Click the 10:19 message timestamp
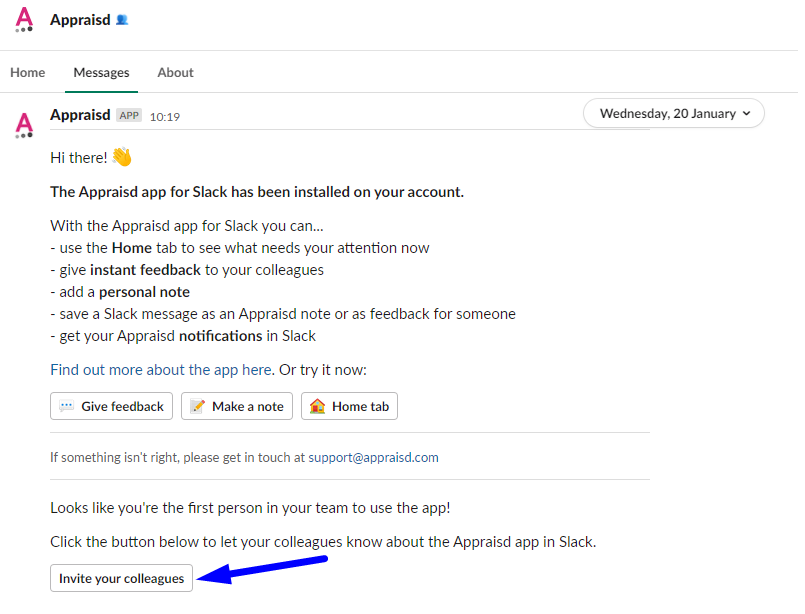Screen dimensions: 805x614 tap(165, 117)
